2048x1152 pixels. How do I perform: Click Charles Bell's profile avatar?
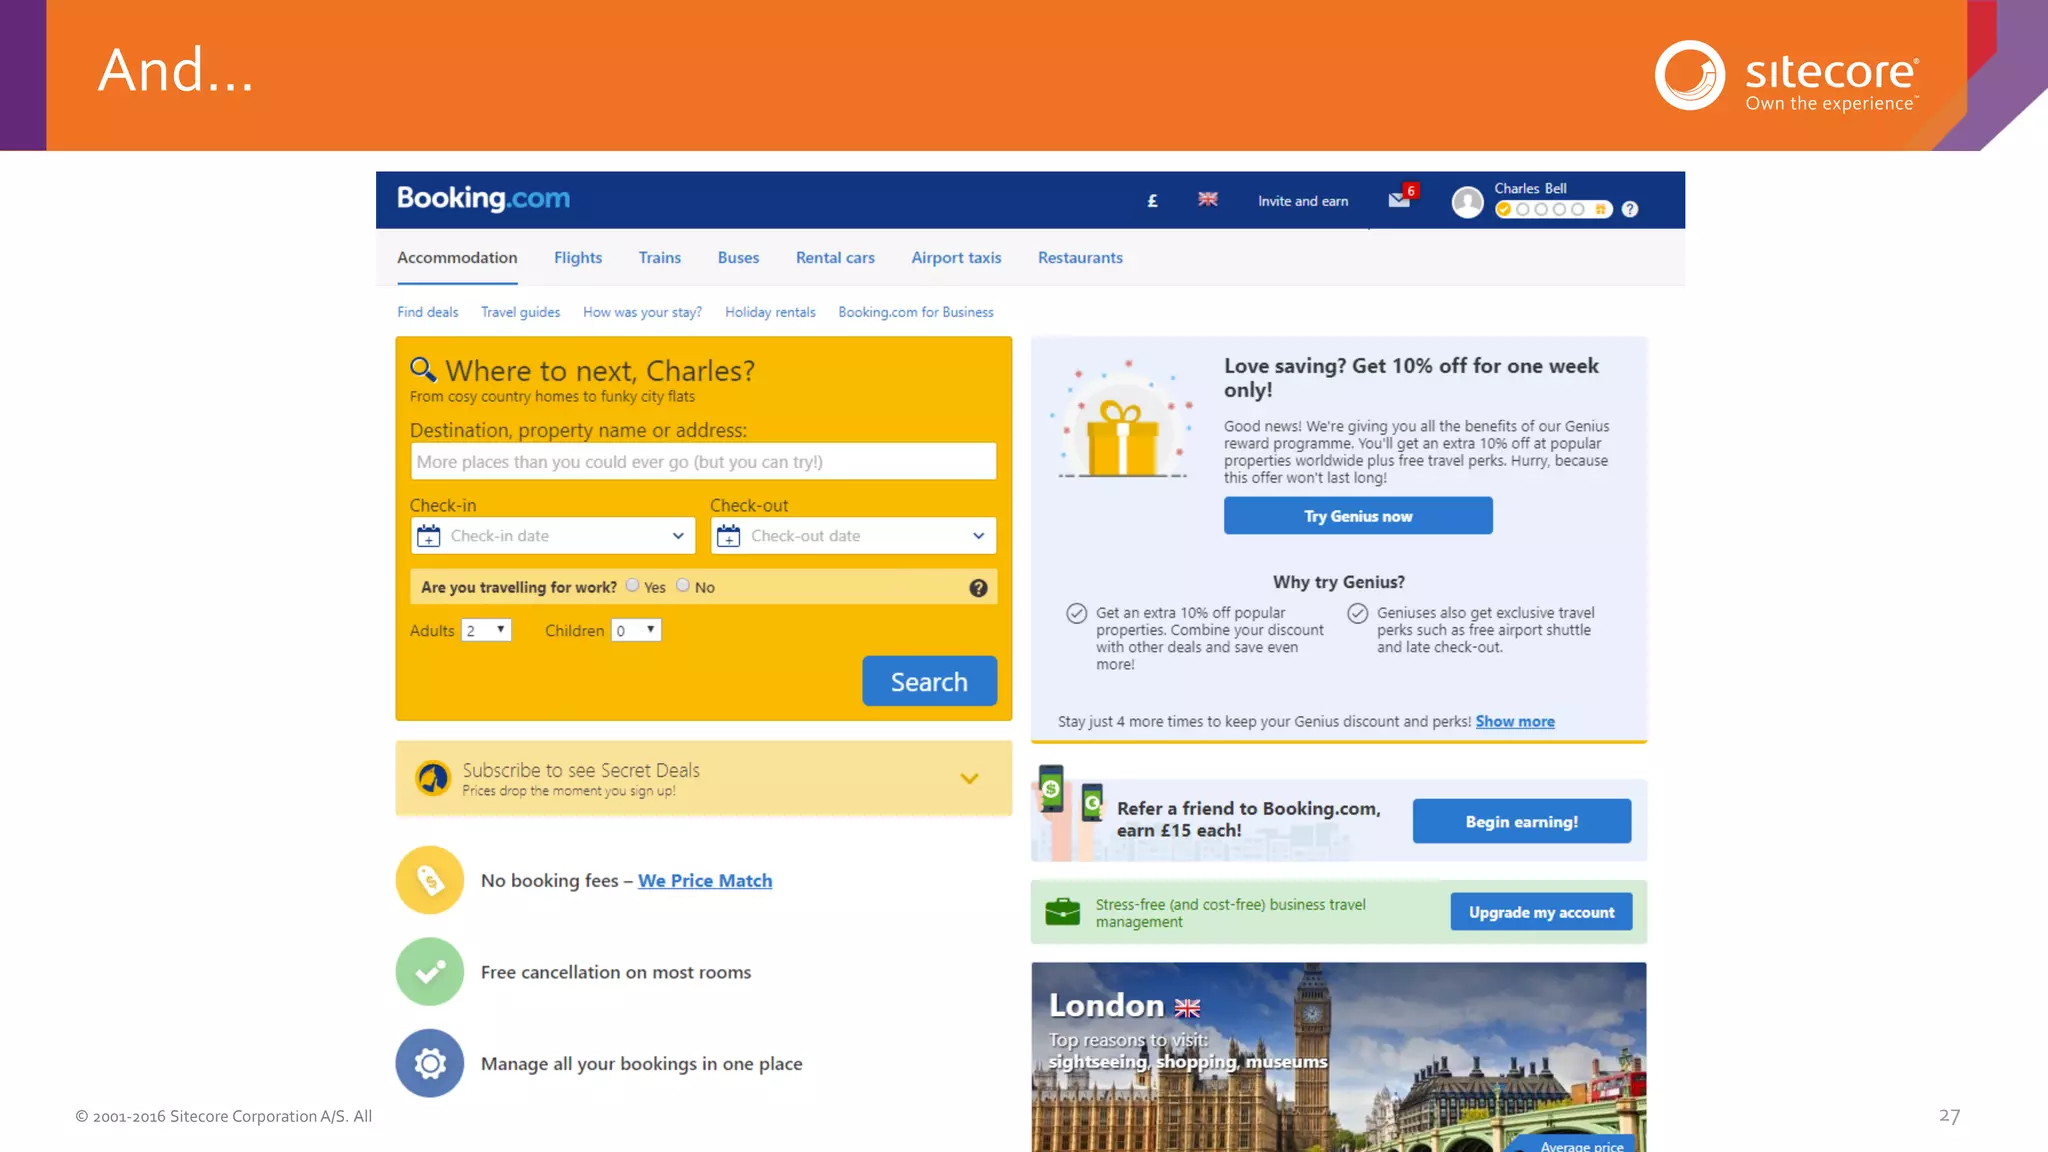coord(1467,202)
